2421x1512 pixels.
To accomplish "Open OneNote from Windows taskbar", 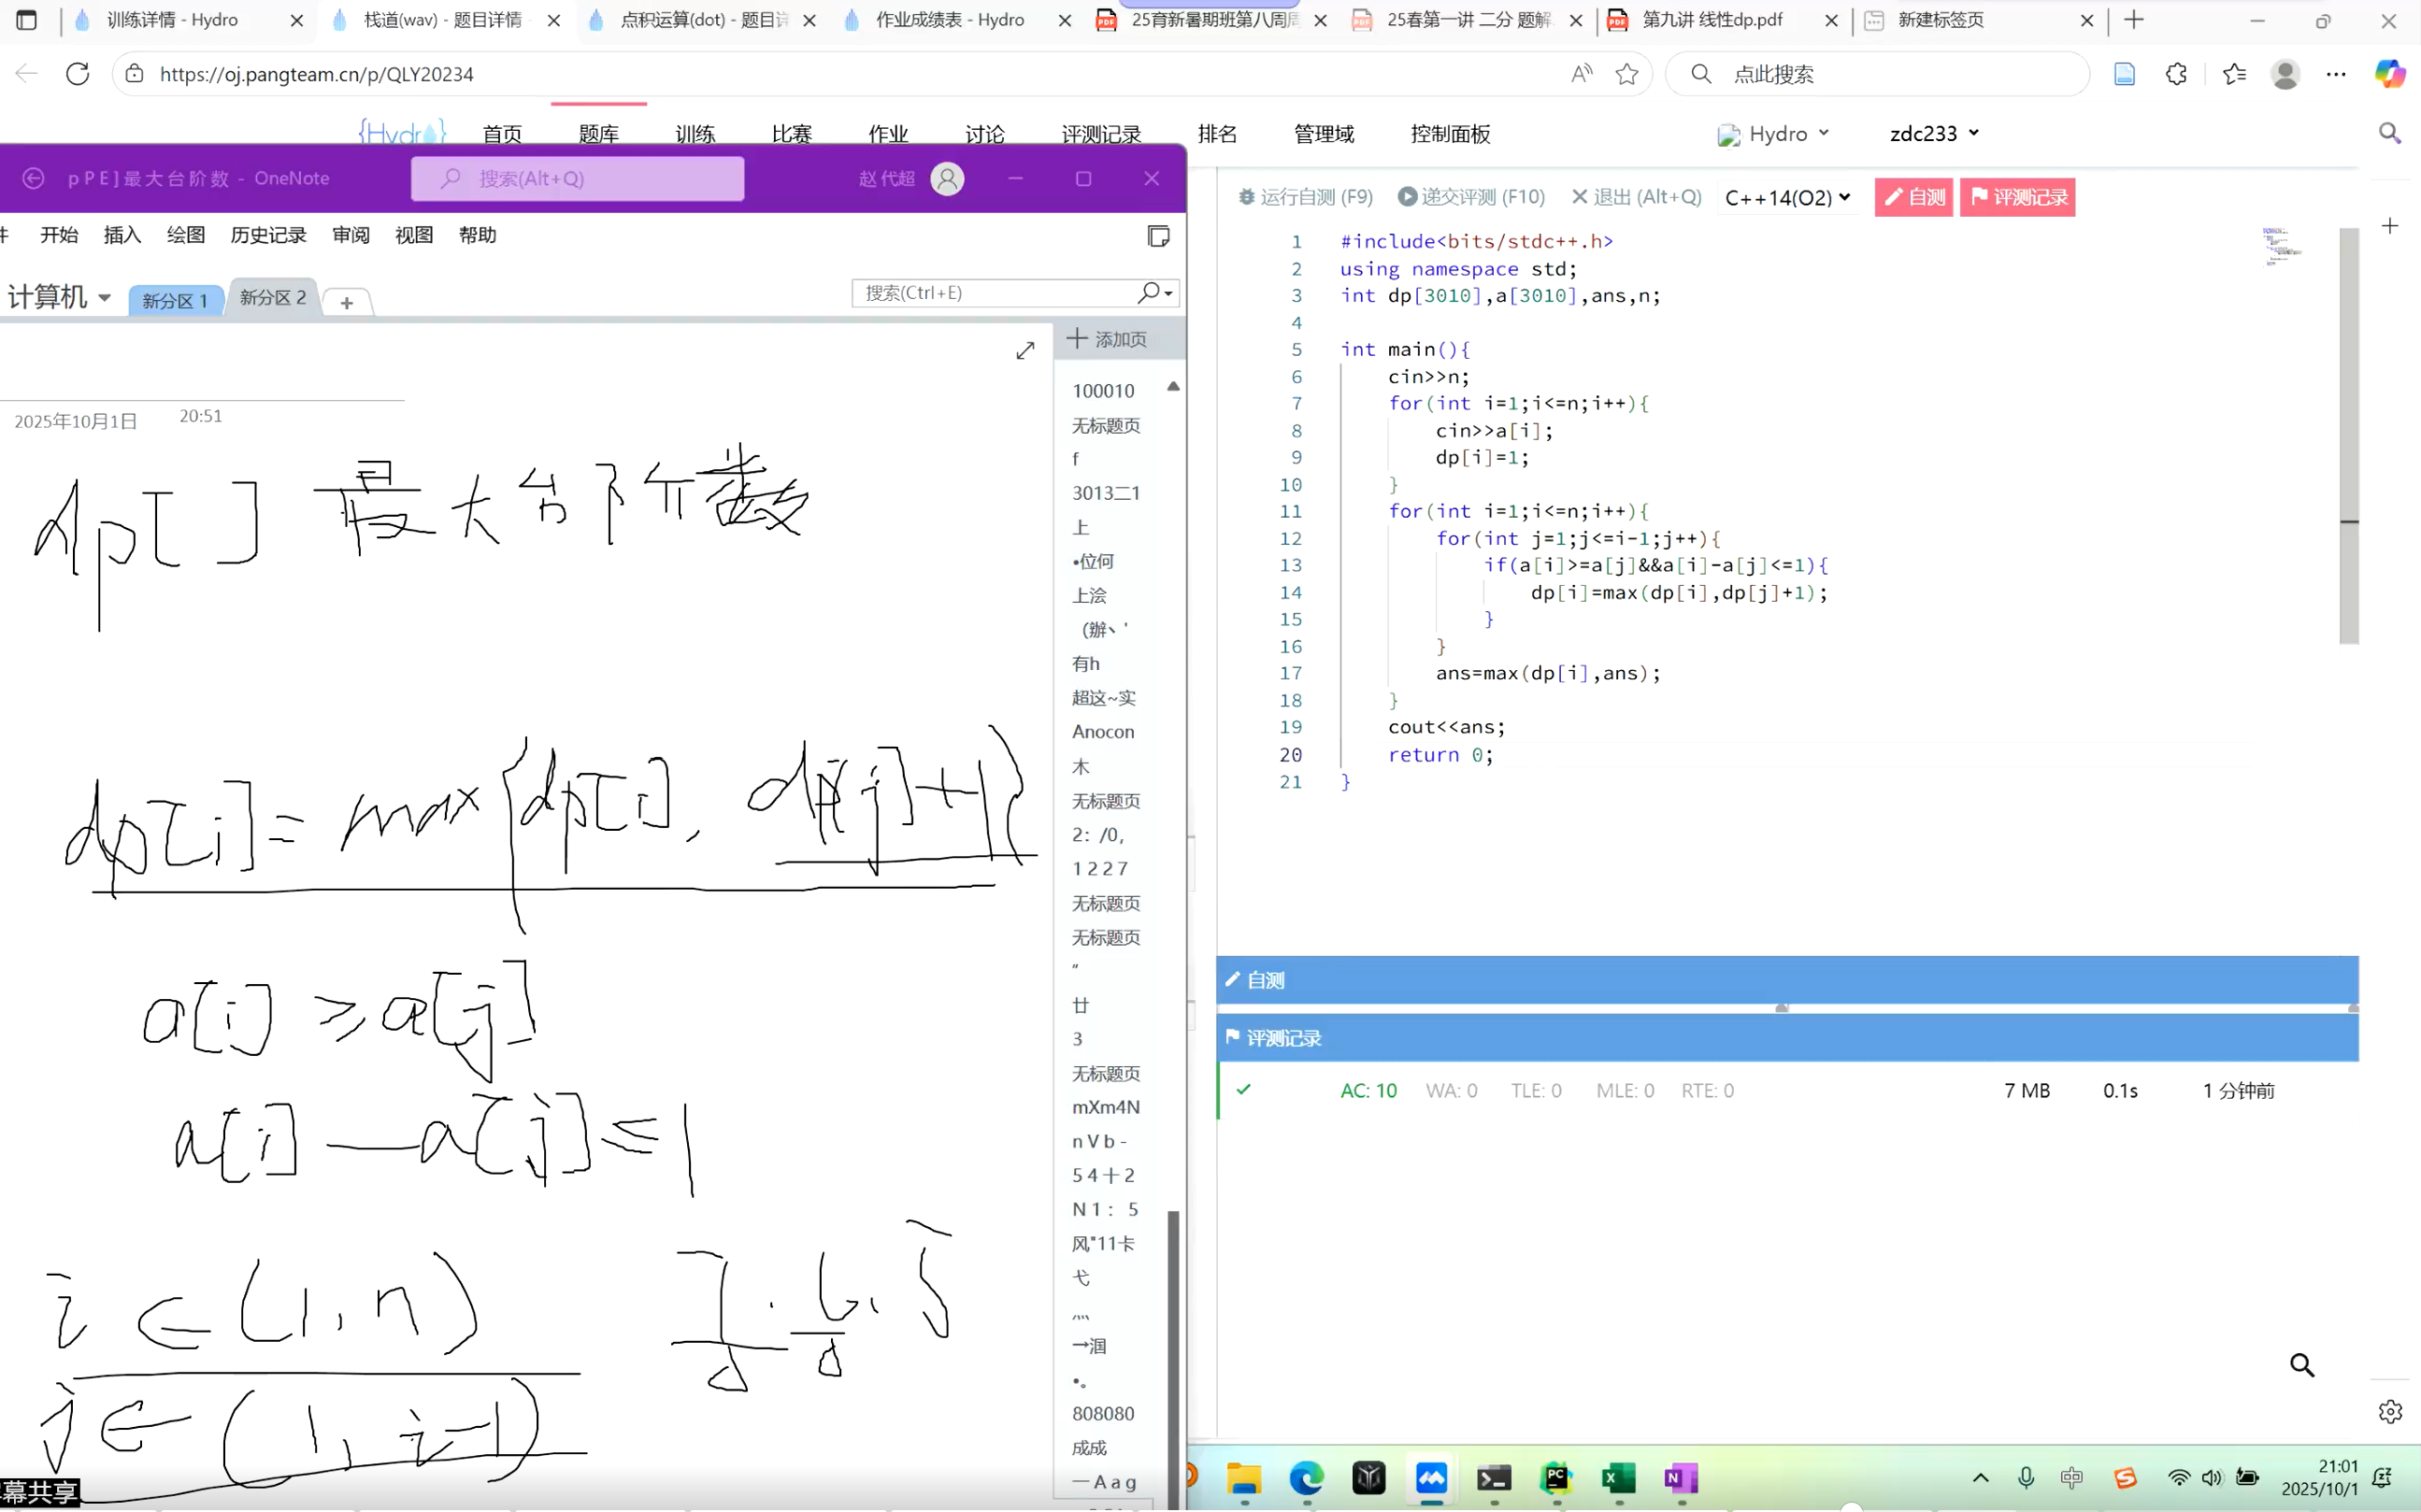I will (x=1681, y=1477).
